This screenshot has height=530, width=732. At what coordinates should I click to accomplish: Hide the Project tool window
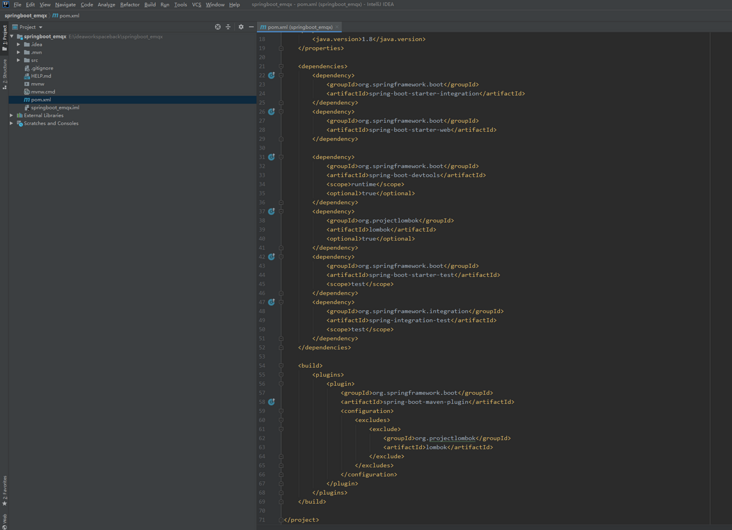pos(251,27)
